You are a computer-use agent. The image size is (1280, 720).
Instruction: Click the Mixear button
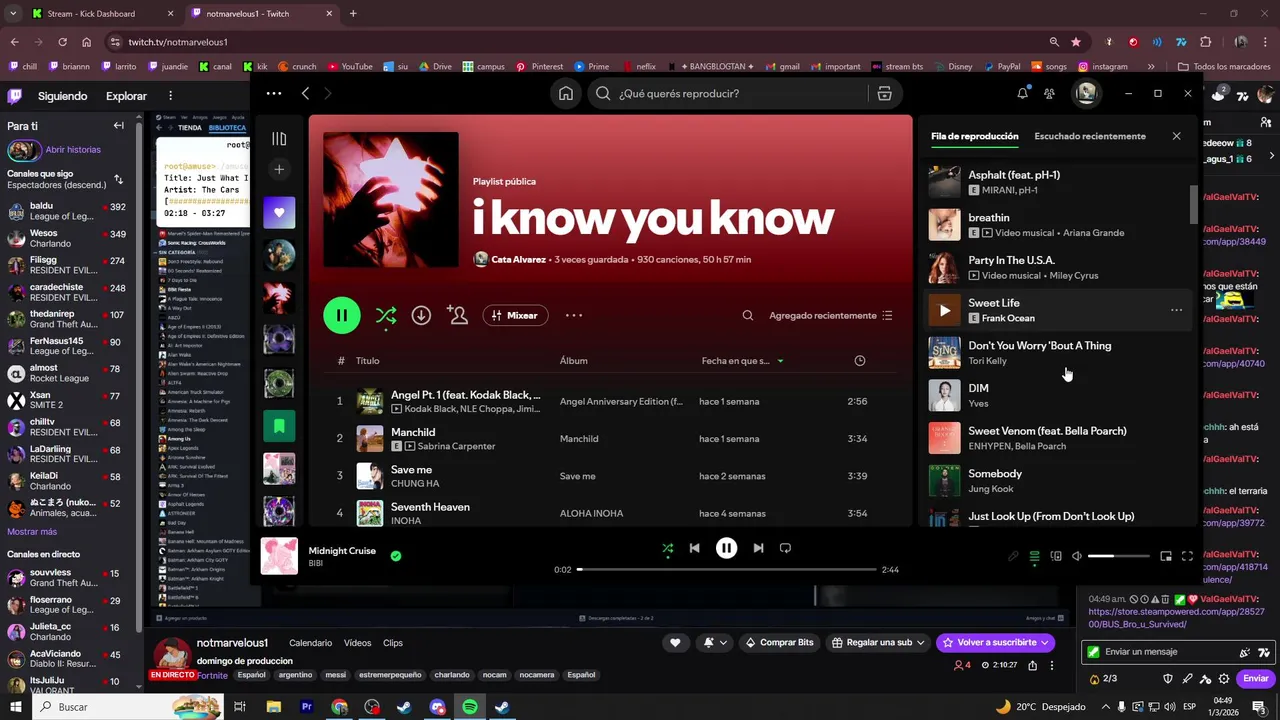(x=515, y=315)
